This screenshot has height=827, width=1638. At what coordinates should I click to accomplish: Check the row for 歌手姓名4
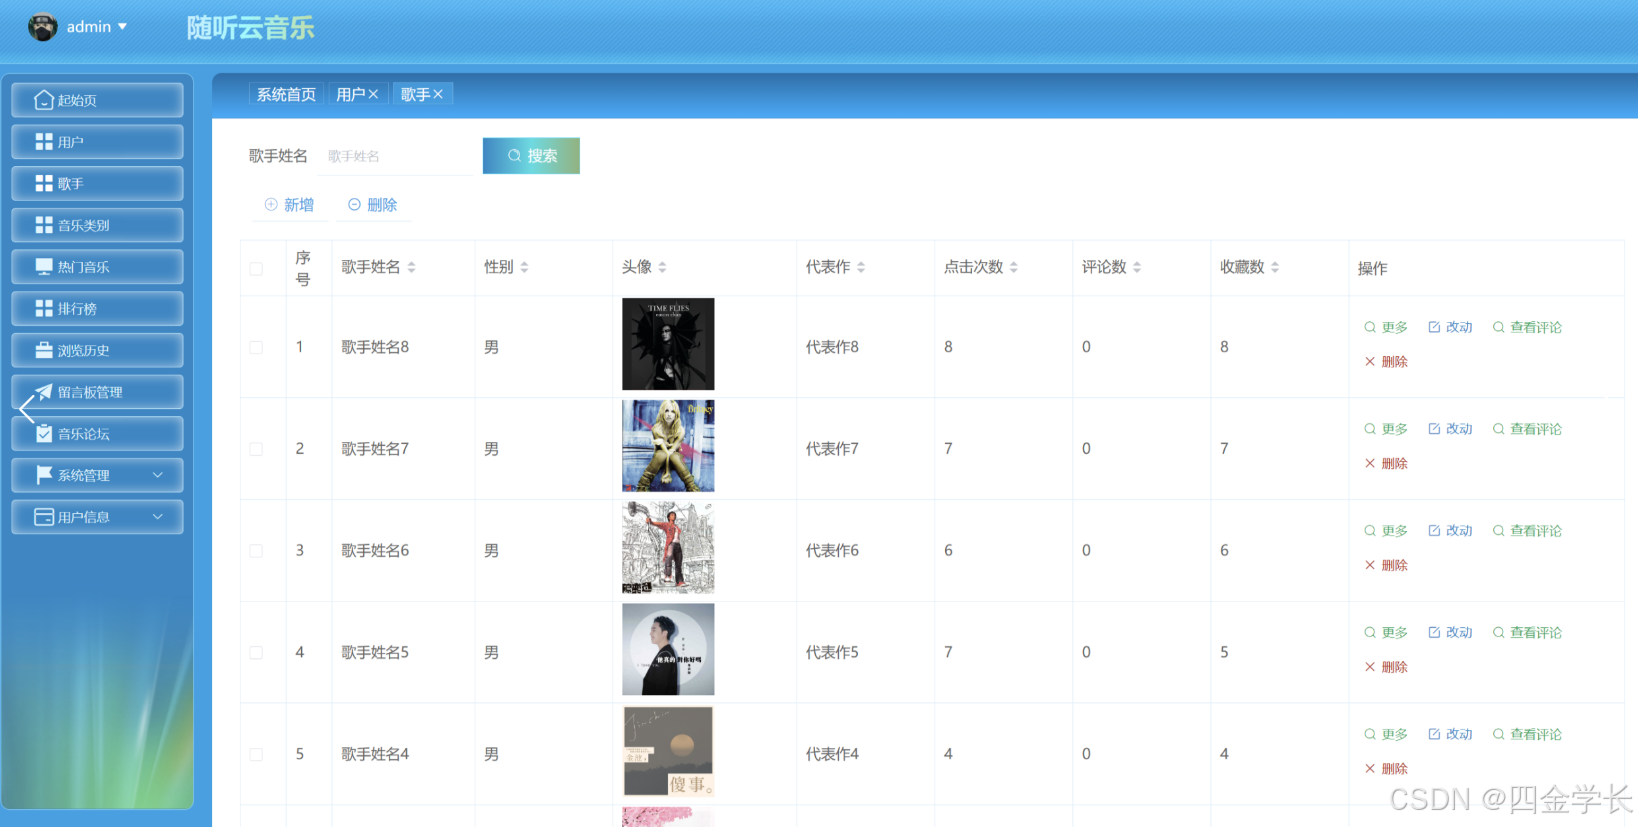(256, 754)
